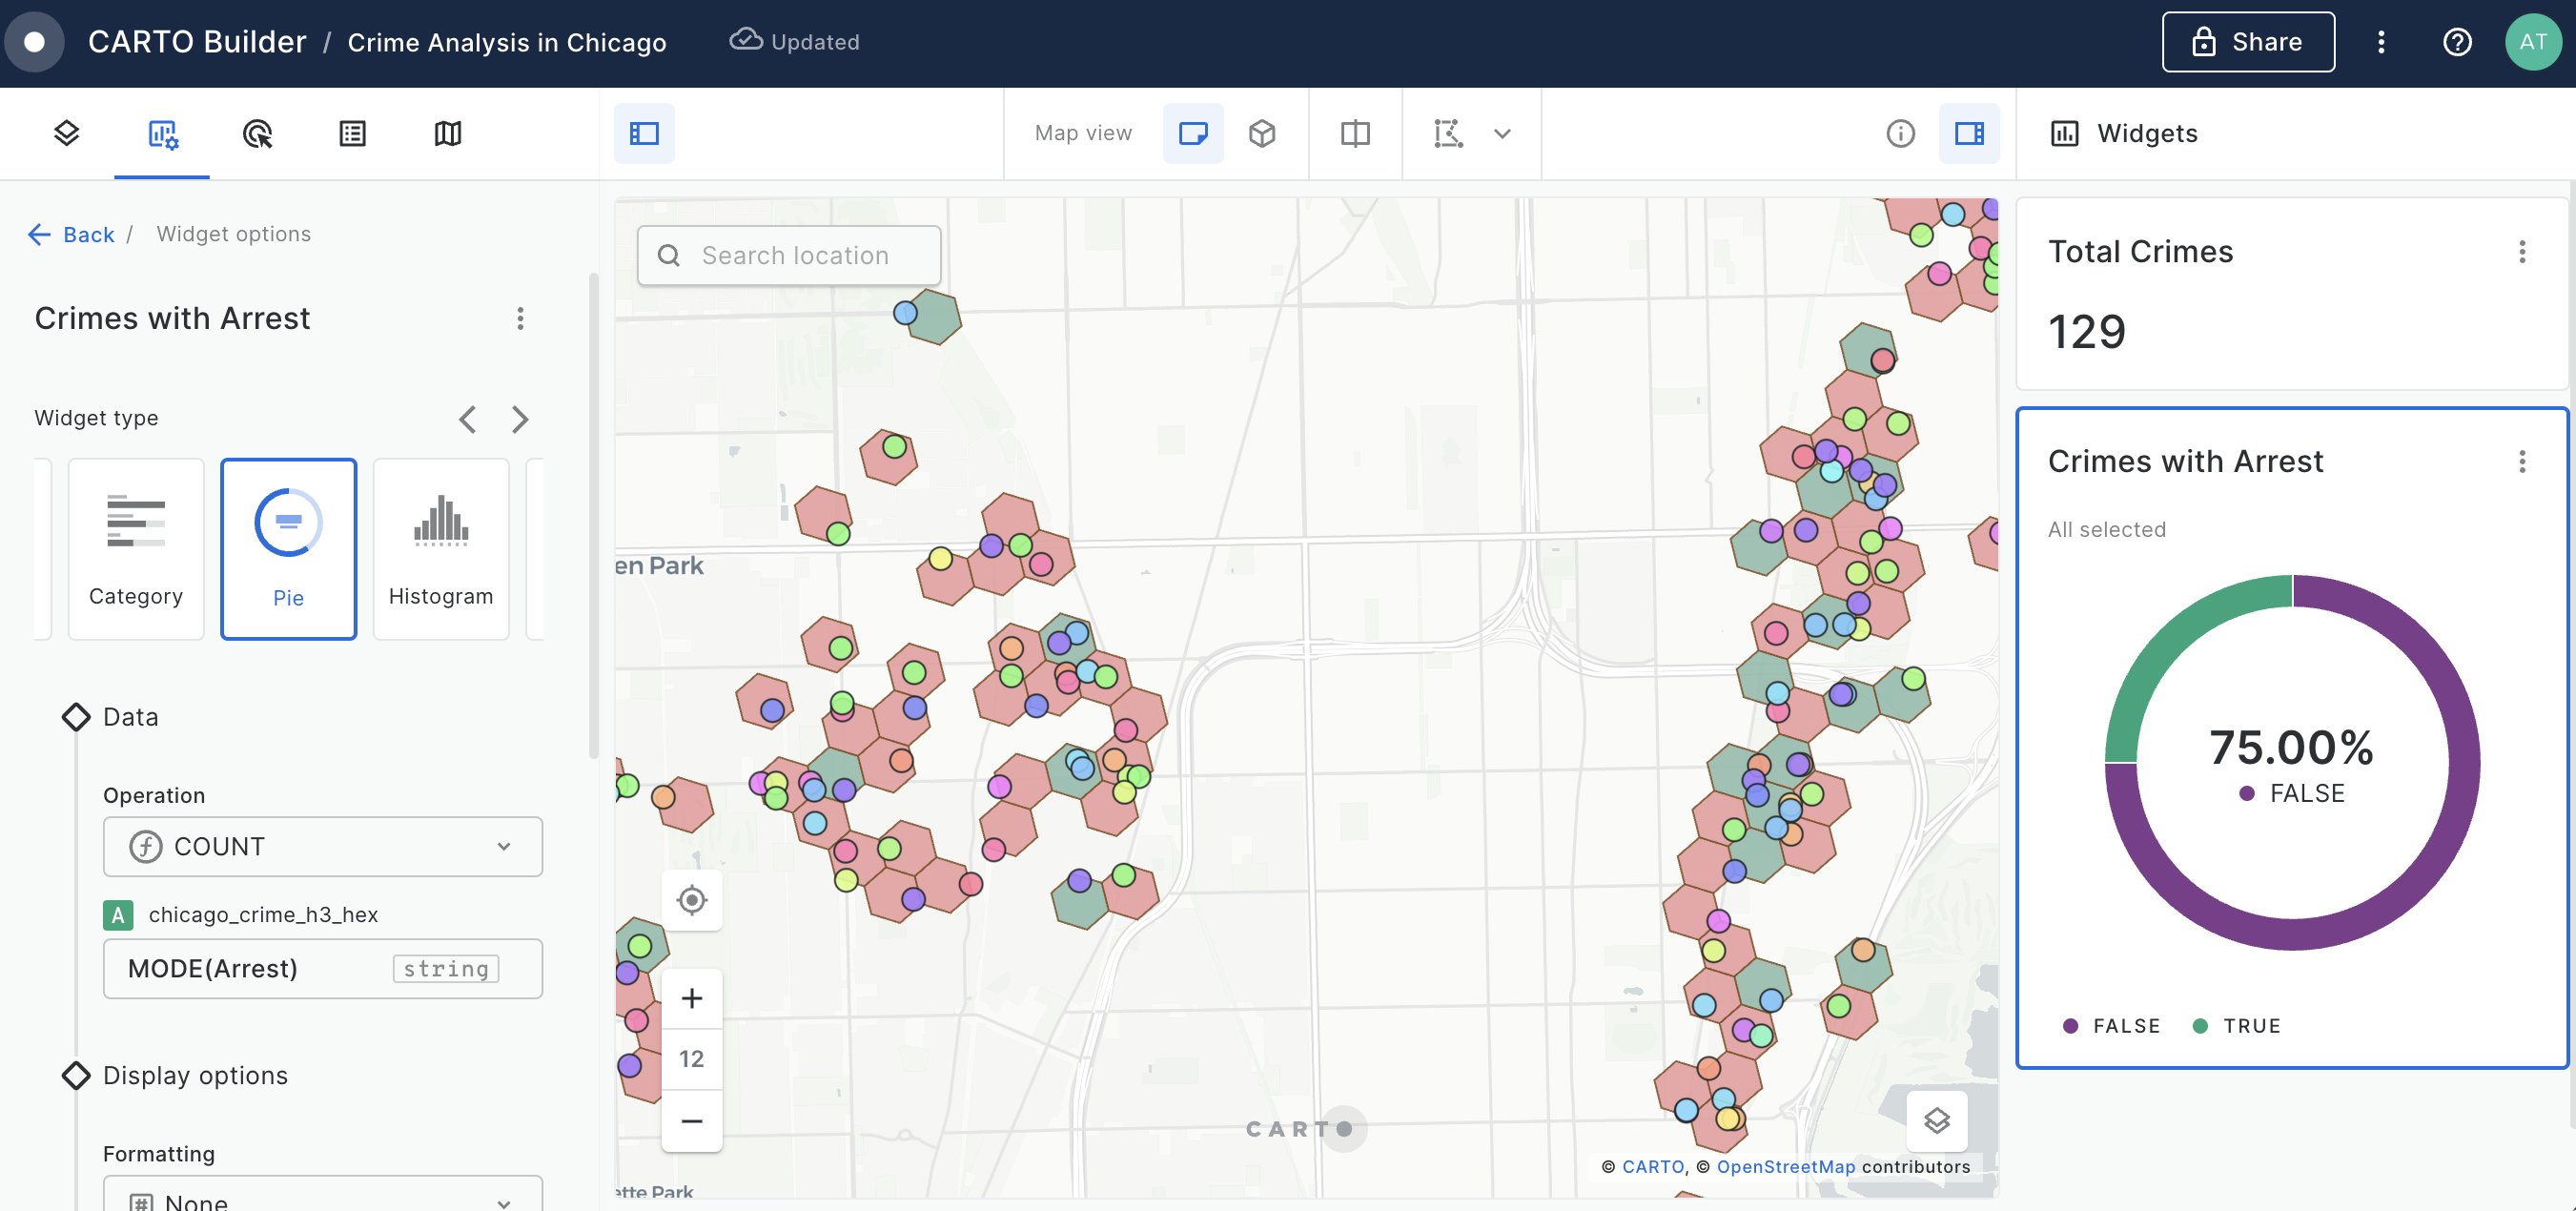Collapse the Display options section

(175, 1075)
